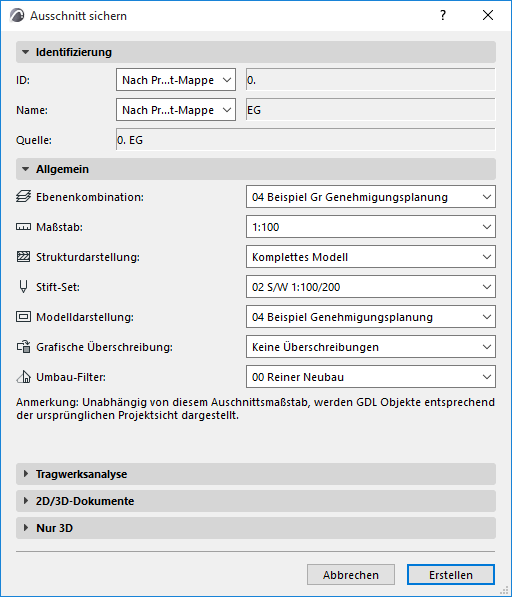This screenshot has width=512, height=597.
Task: Click the dialog resize grip corner
Action: [505, 590]
